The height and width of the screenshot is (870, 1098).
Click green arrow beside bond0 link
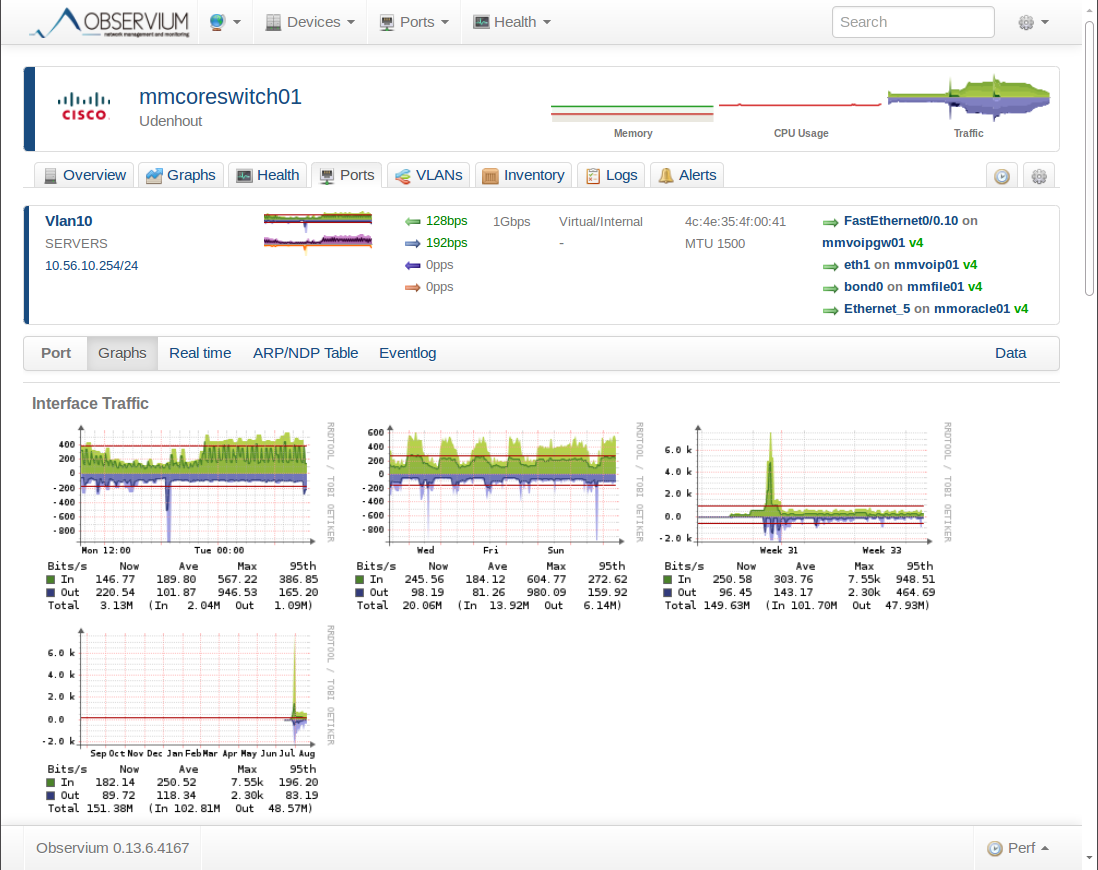point(831,288)
